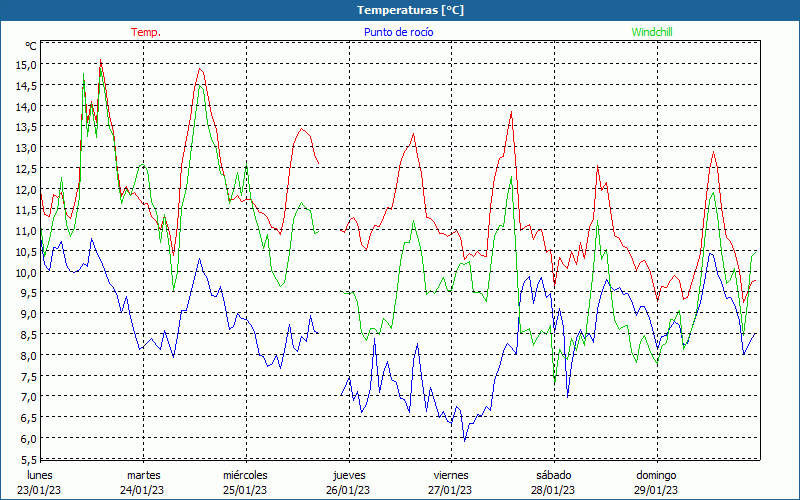
Task: Click the 6,0 y-axis value
Action: pyautogui.click(x=28, y=439)
